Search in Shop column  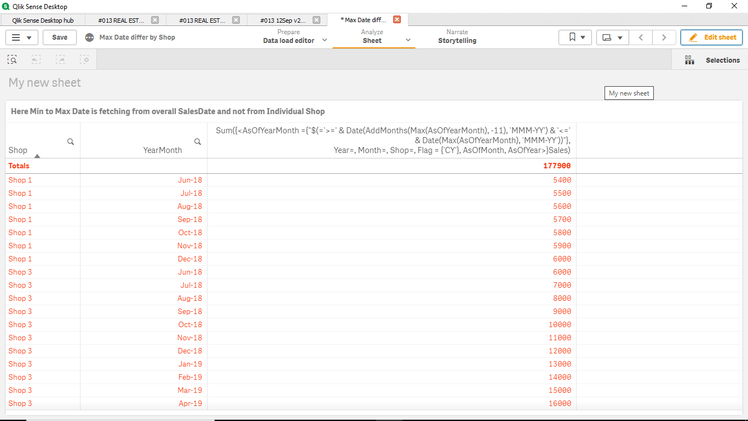(71, 142)
